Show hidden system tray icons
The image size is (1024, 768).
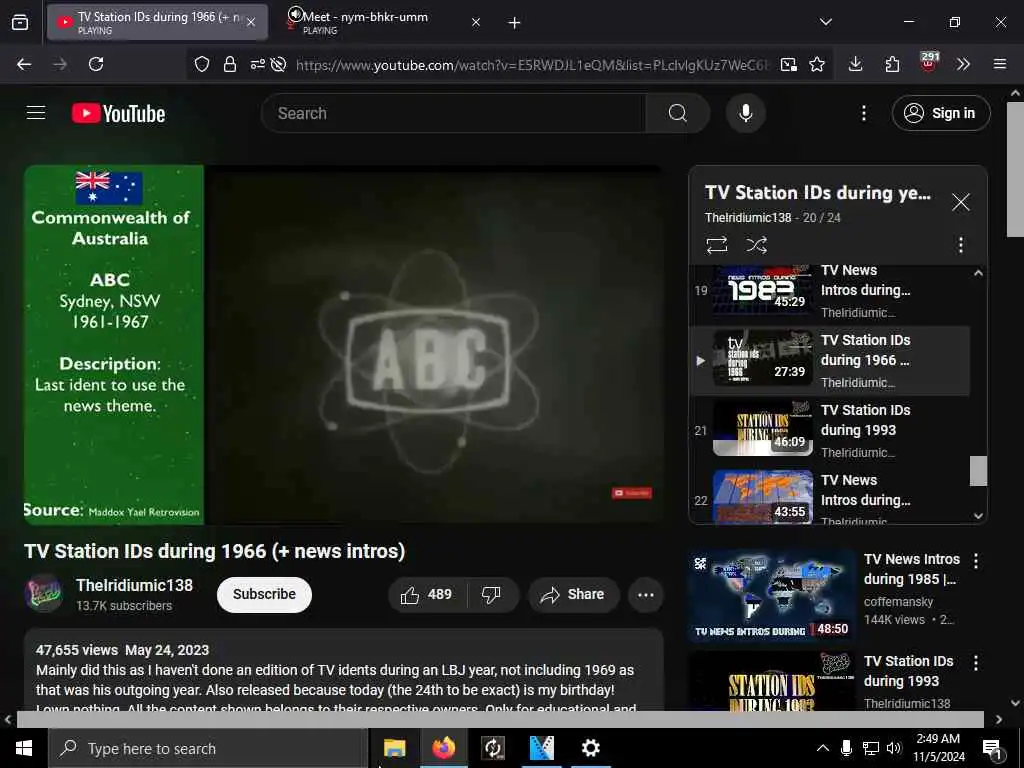pyautogui.click(x=823, y=748)
